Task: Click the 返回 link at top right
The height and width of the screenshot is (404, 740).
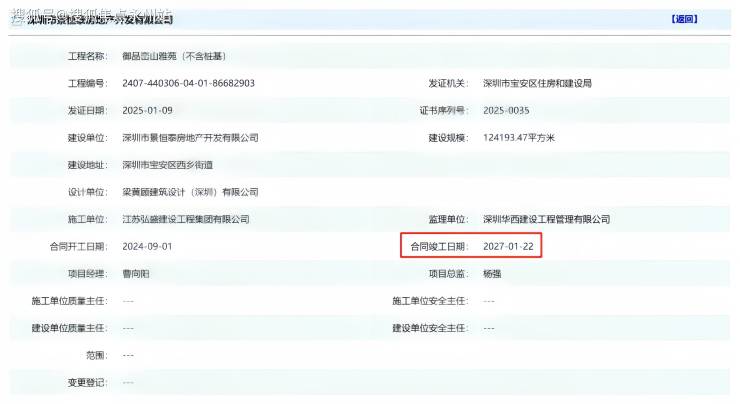Action: point(684,19)
